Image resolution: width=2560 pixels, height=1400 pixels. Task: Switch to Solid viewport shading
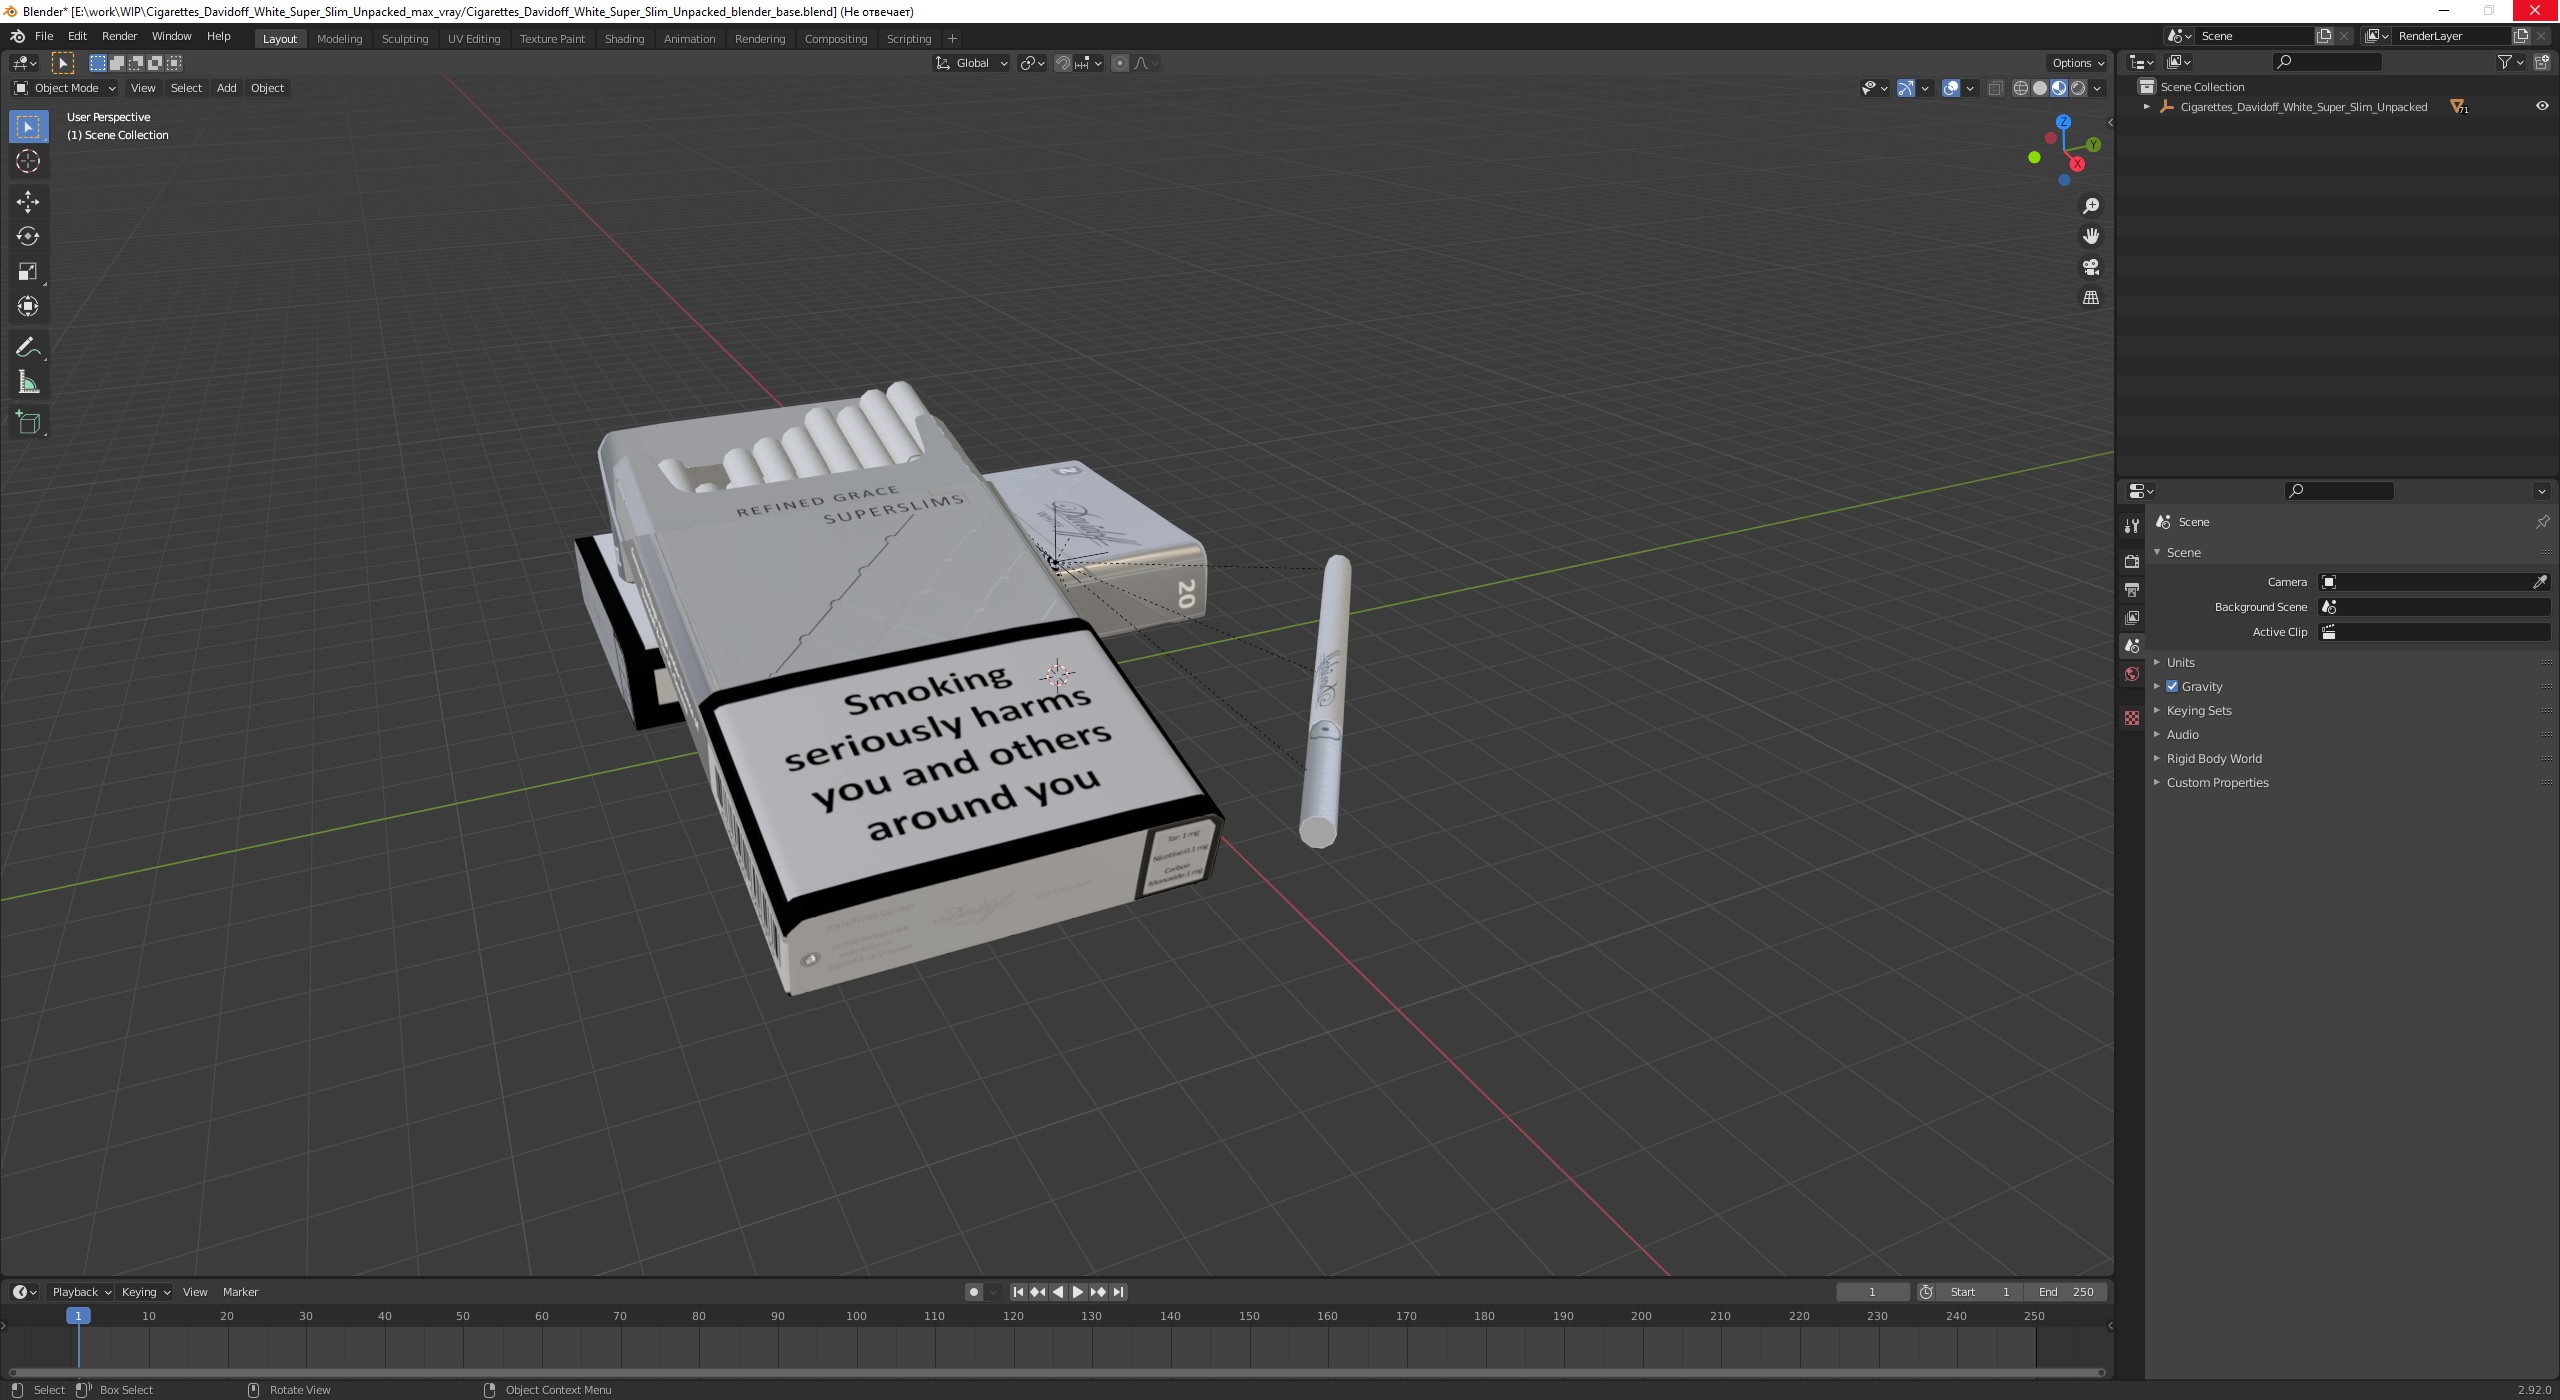click(x=2039, y=88)
